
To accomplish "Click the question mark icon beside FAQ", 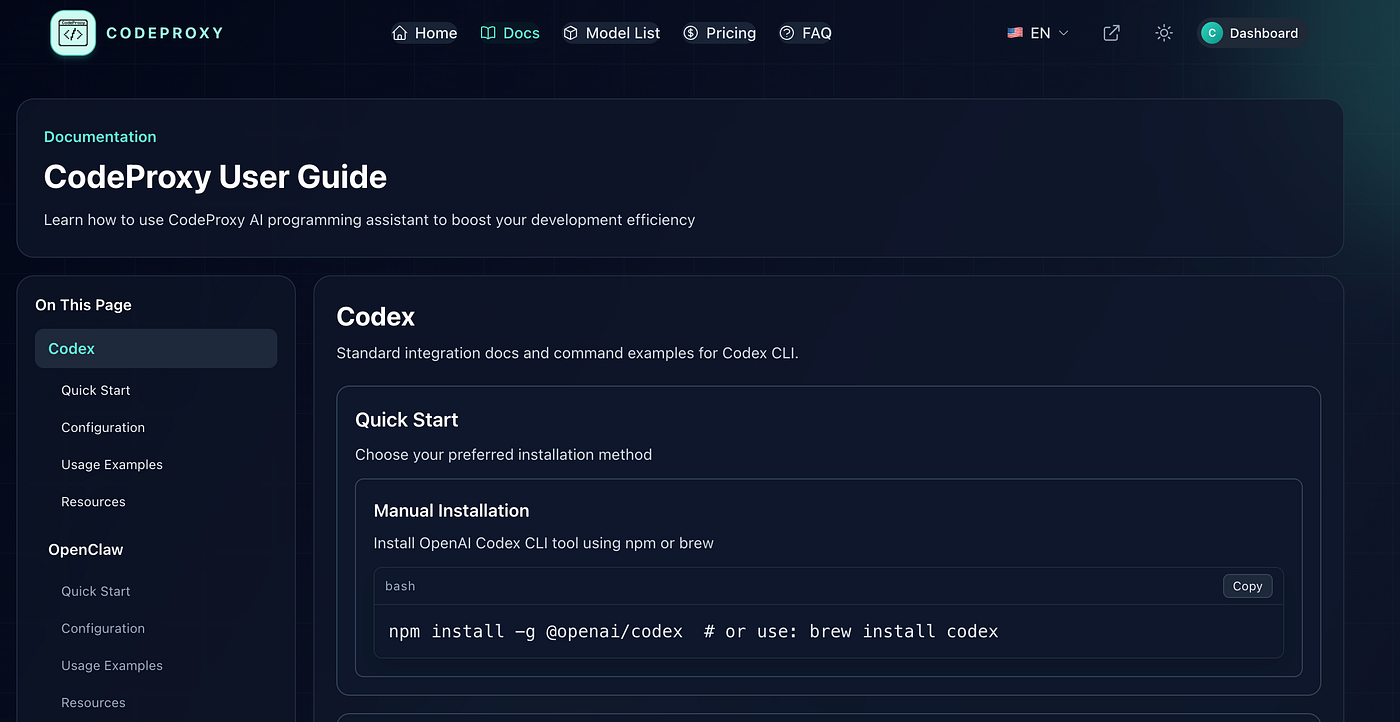I will 787,33.
